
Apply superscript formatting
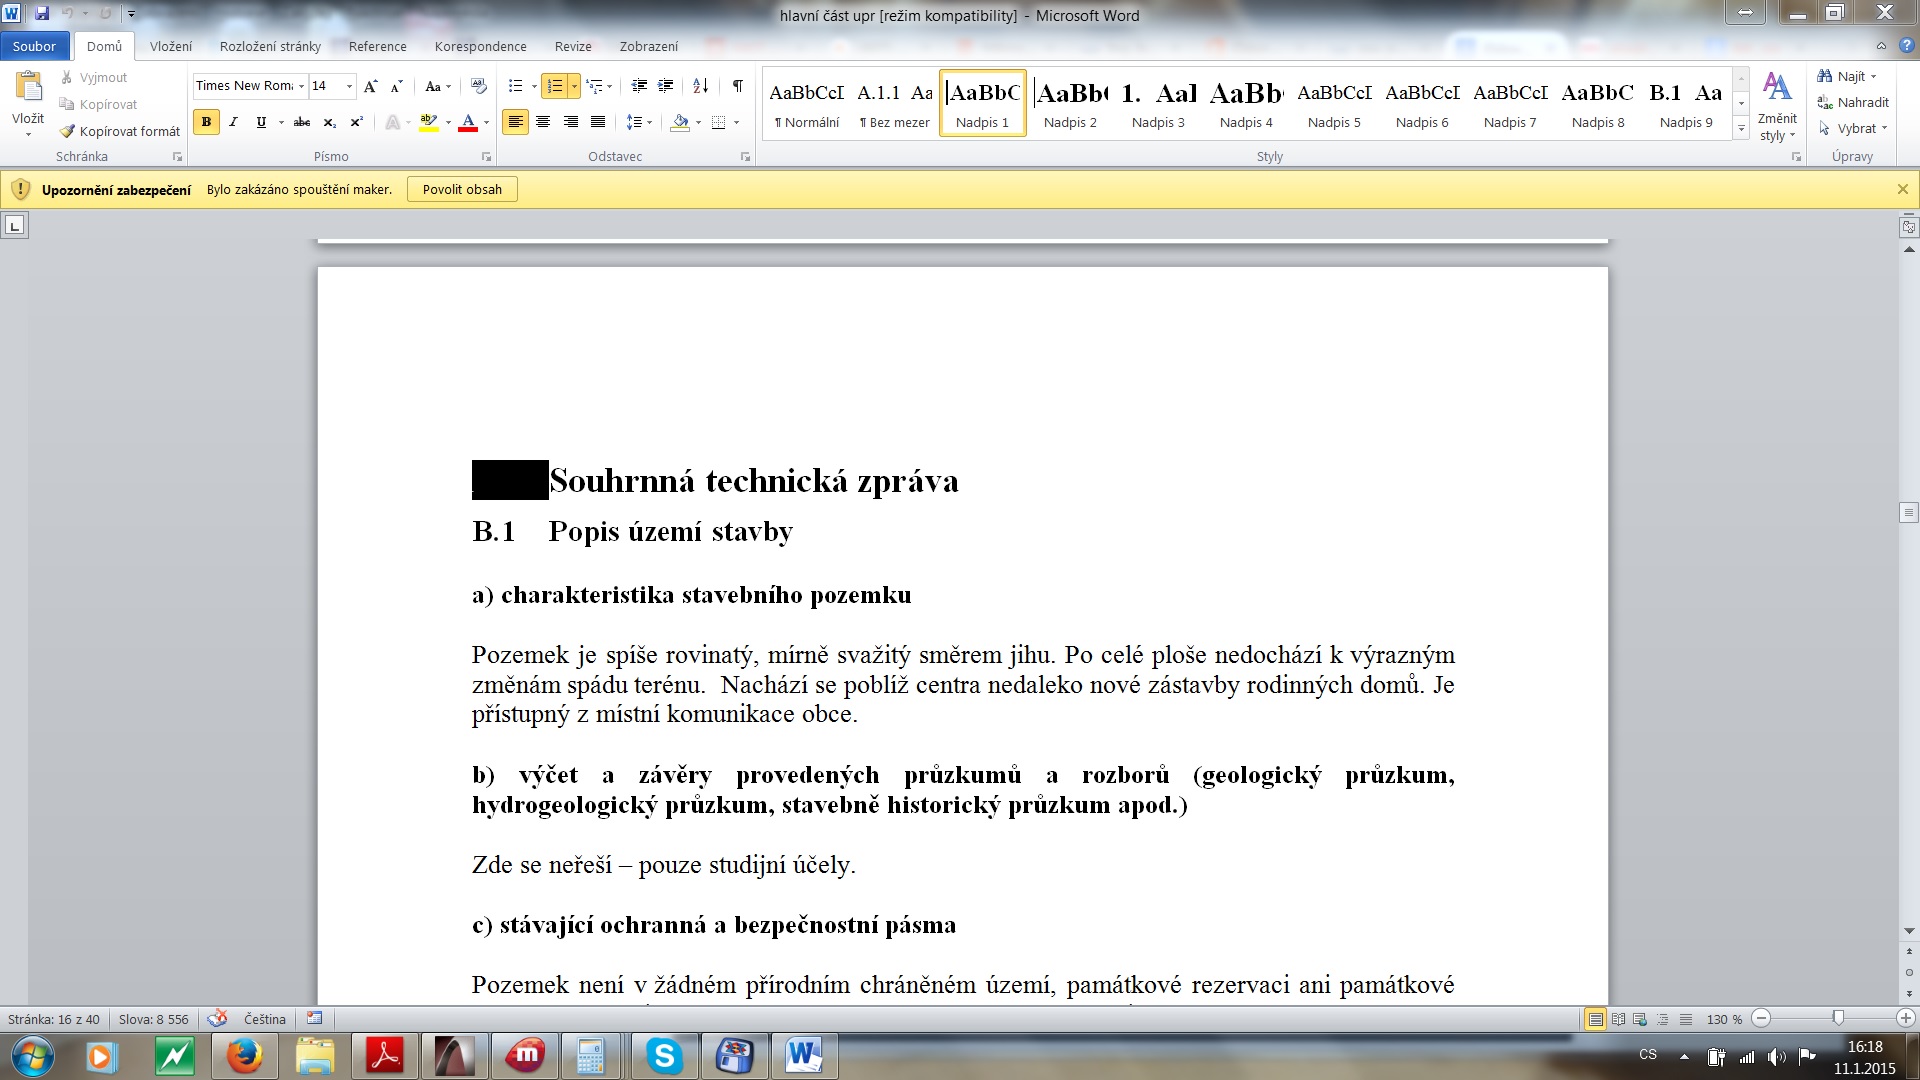coord(357,122)
